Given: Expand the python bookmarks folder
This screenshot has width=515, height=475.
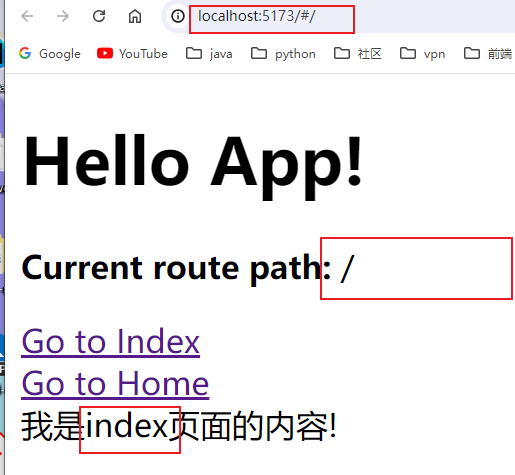Looking at the screenshot, I should [283, 54].
